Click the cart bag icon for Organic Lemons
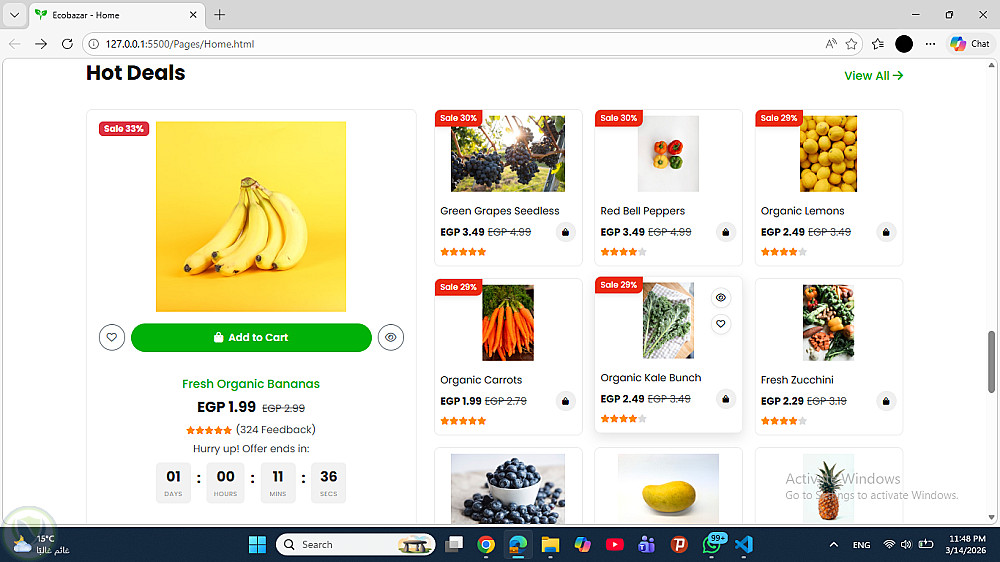 (886, 232)
